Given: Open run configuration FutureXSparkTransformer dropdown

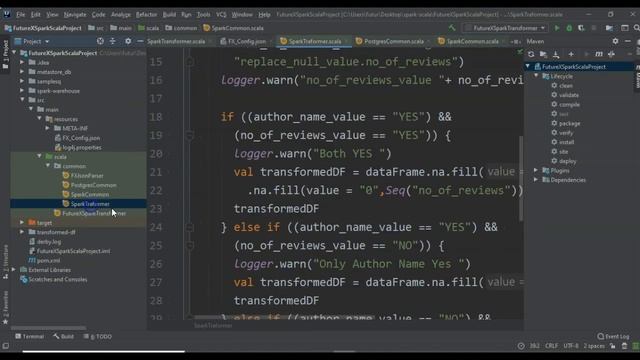Looking at the screenshot, I should point(505,28).
